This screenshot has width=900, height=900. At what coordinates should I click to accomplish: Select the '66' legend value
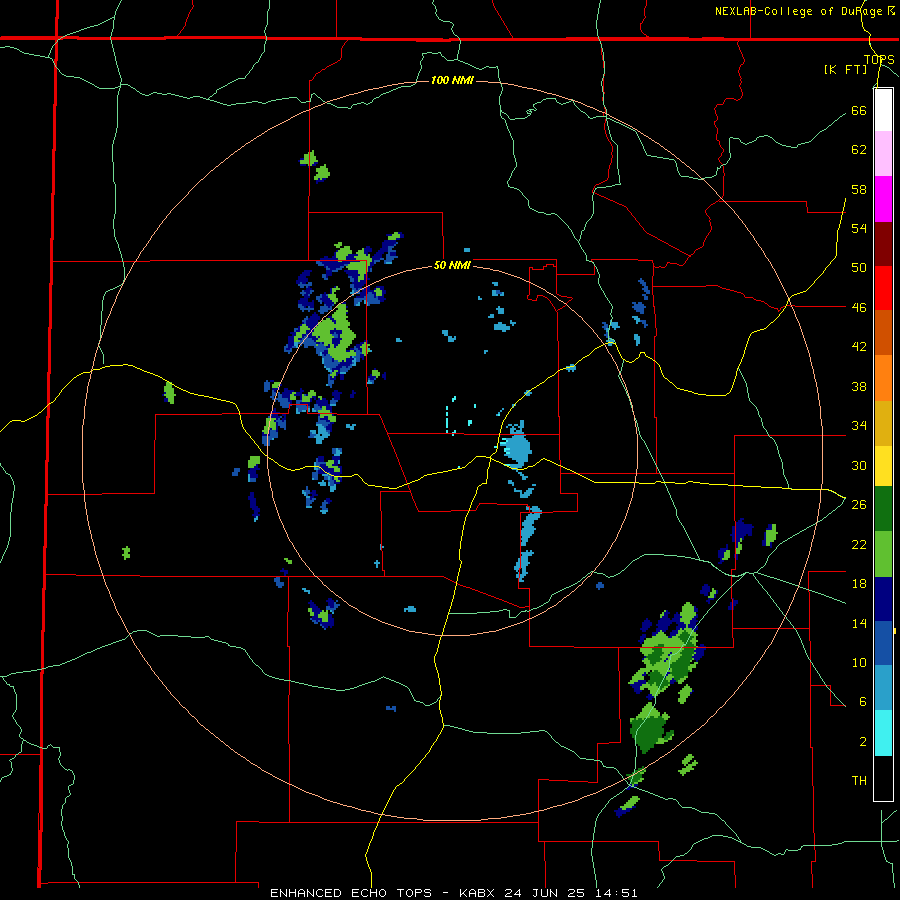point(859,110)
